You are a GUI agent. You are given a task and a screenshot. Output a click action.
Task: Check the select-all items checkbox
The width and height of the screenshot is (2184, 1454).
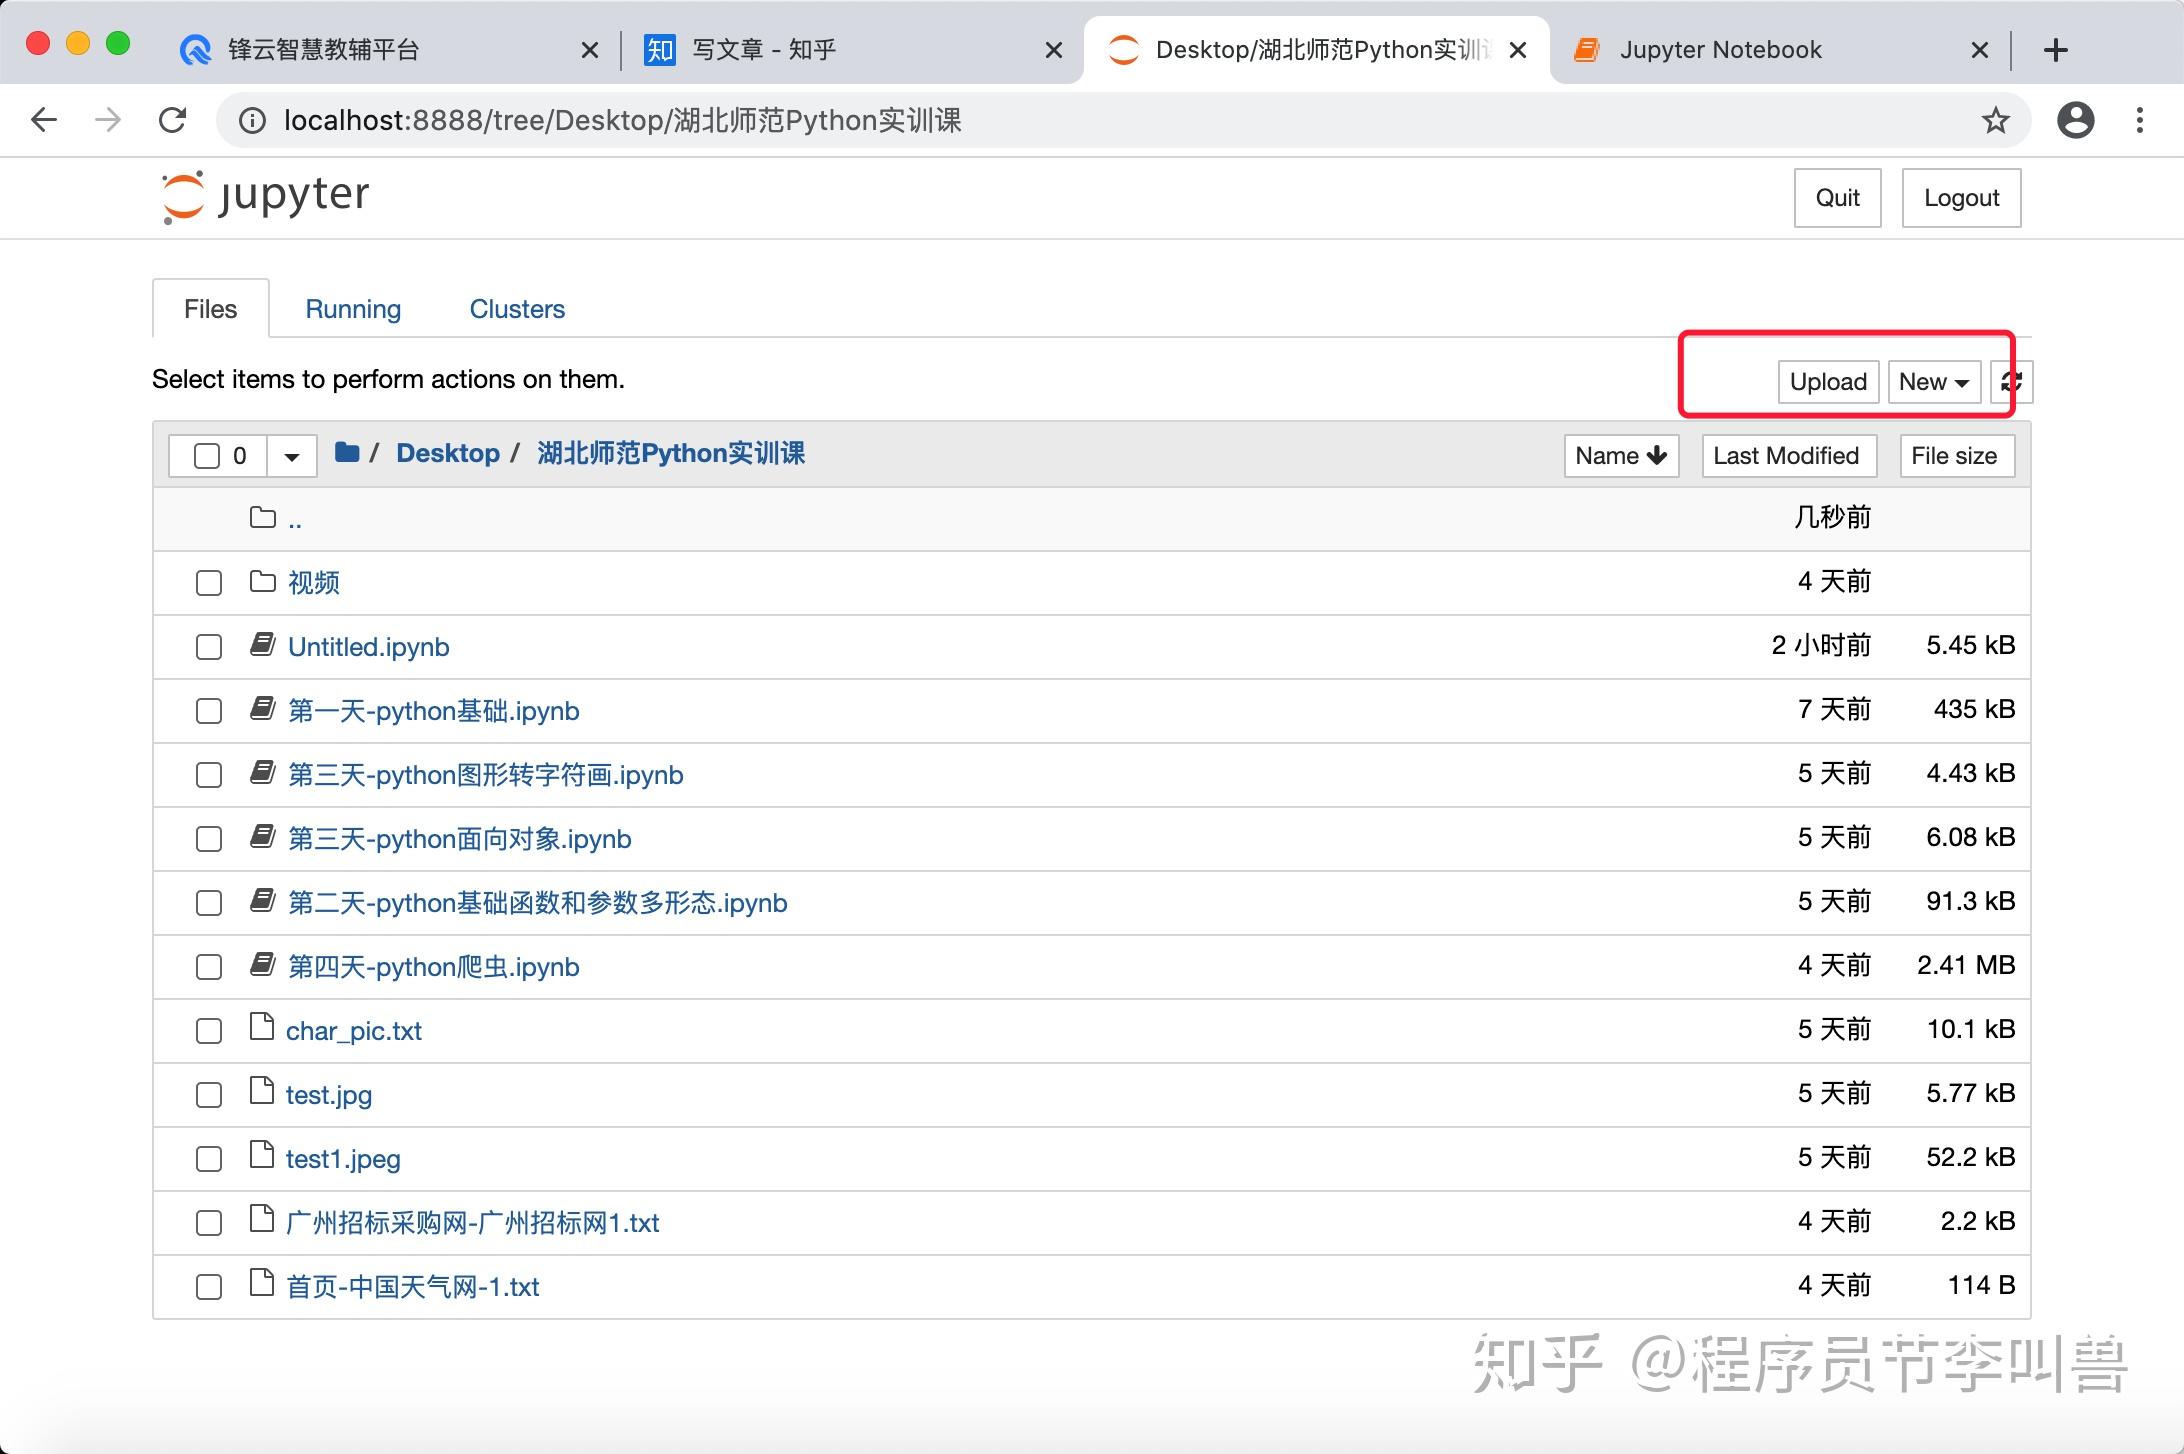pos(207,456)
